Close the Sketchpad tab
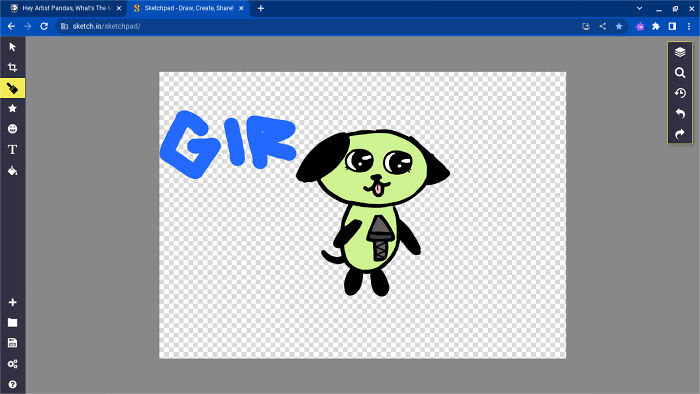700x394 pixels. 241,8
